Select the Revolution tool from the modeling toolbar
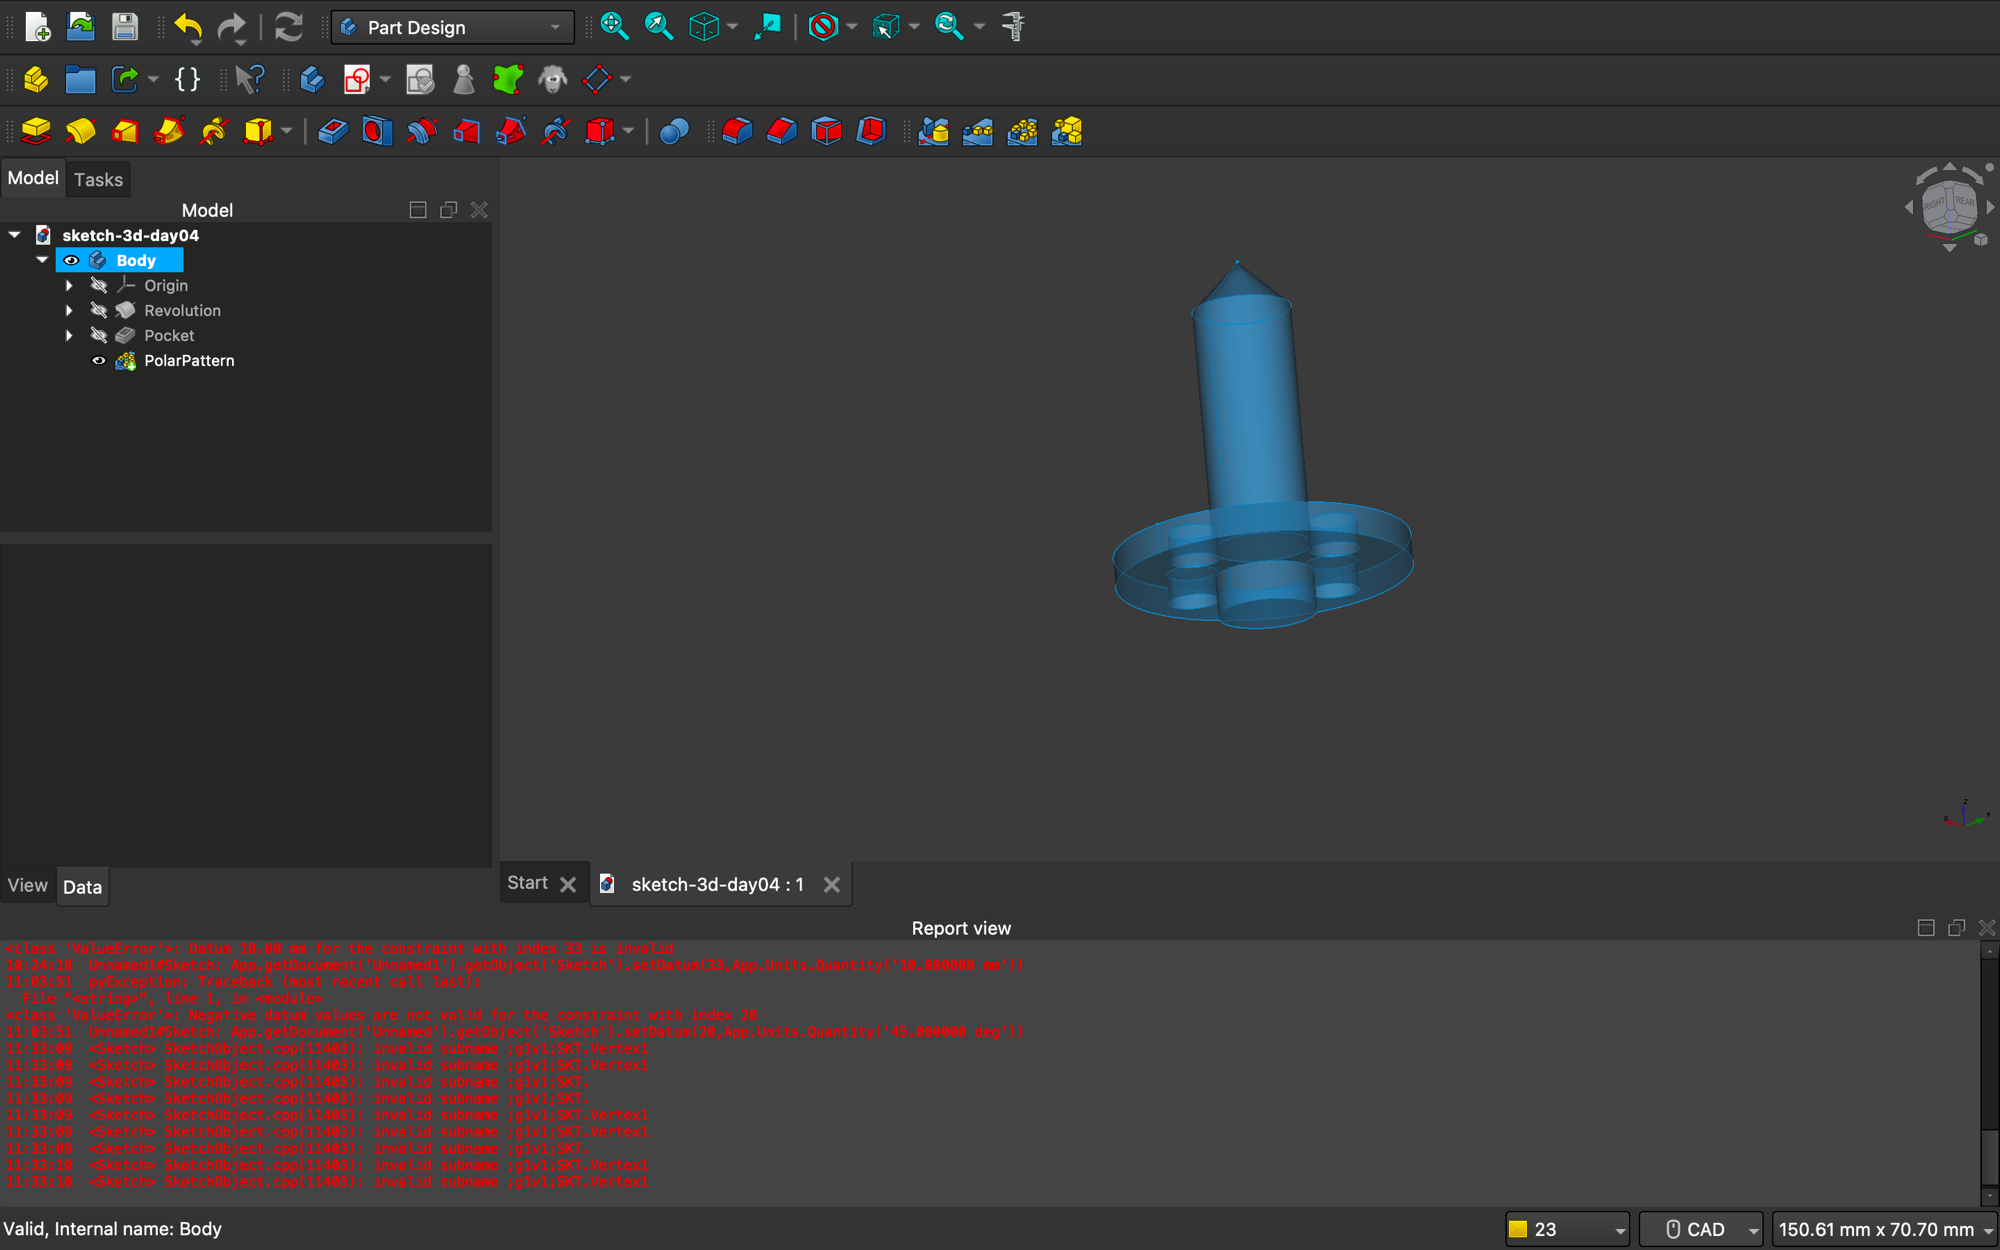Screen dimensions: 2000x1250 pyautogui.click(x=81, y=130)
